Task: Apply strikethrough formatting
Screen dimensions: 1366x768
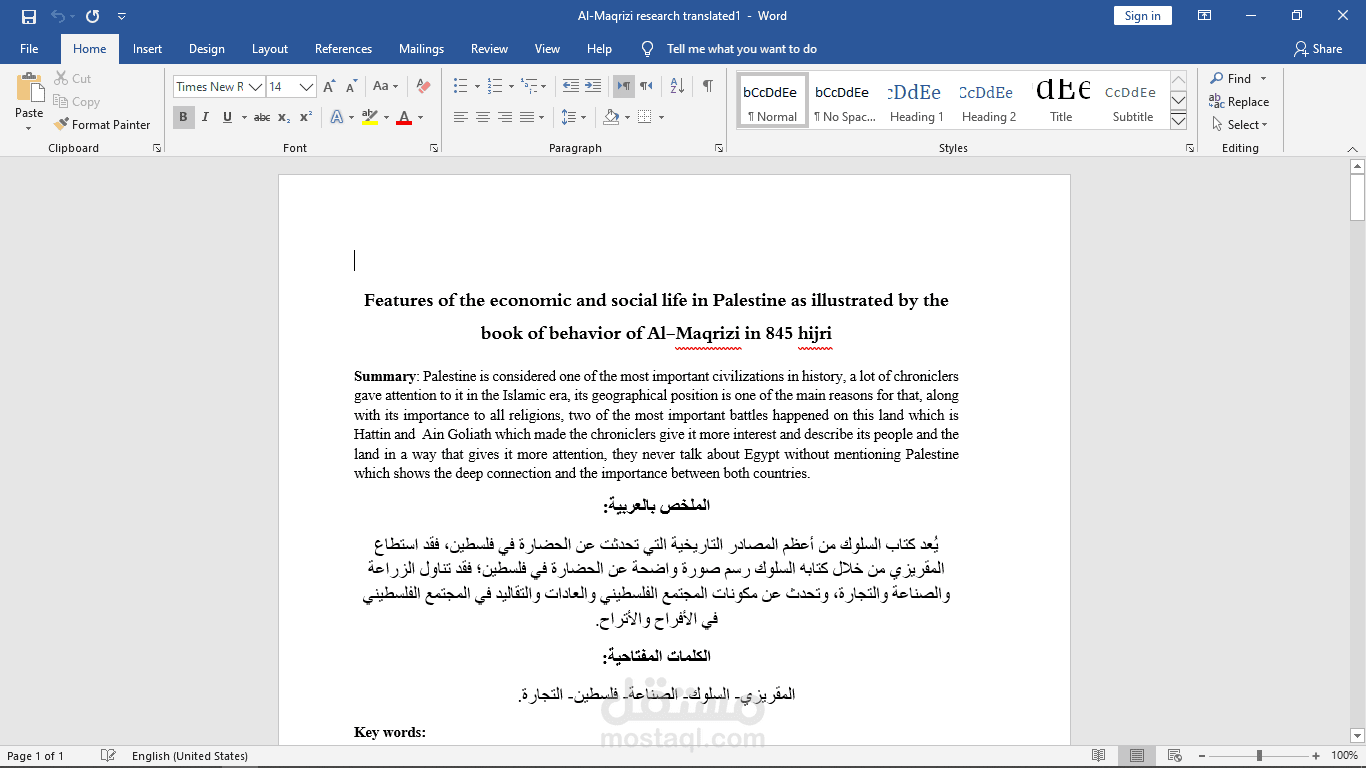Action: point(262,117)
